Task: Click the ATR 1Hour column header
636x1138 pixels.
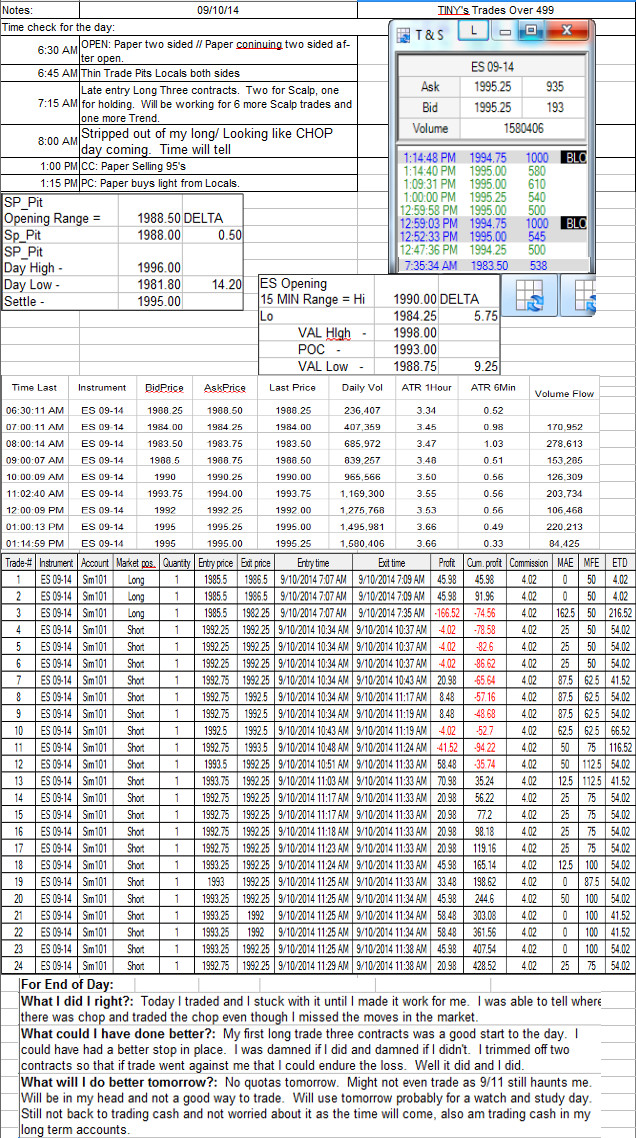Action: coord(426,388)
